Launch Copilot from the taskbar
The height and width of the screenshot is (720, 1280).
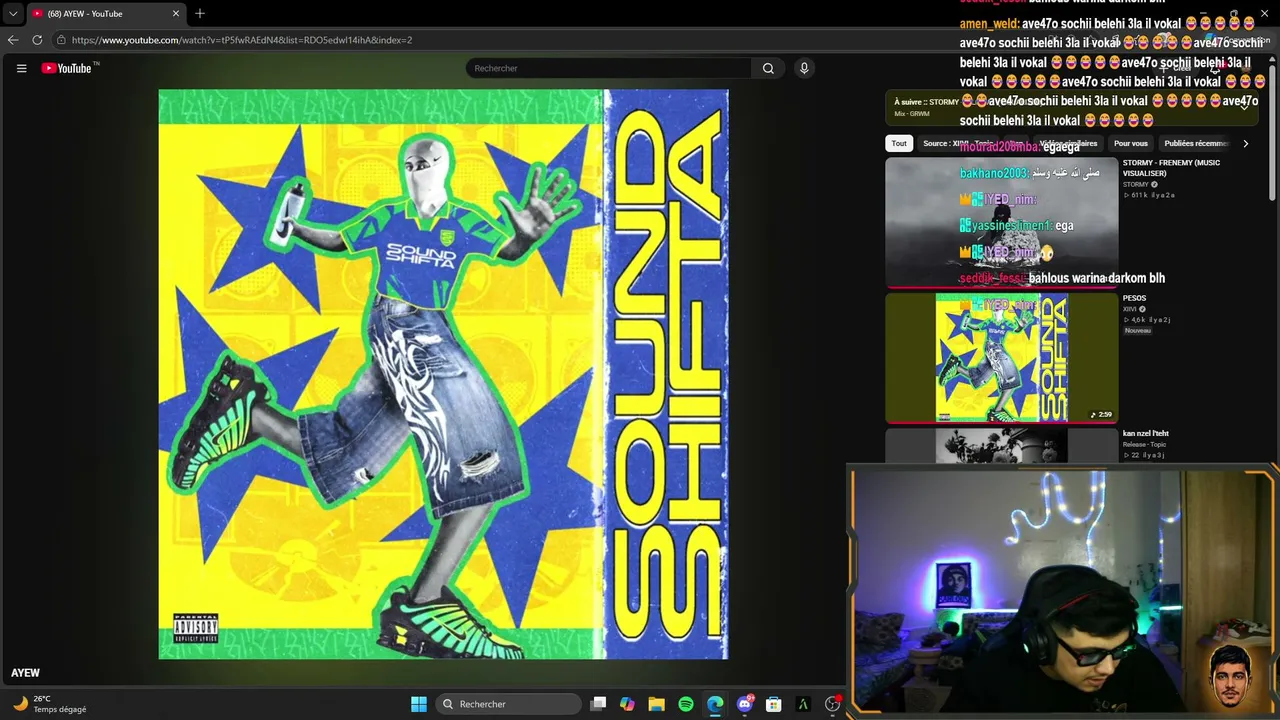(x=627, y=704)
